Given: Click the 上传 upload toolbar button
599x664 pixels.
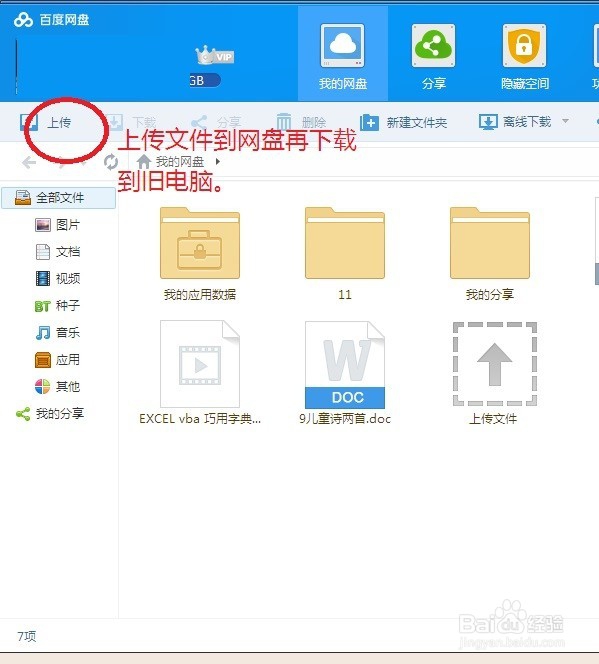Looking at the screenshot, I should (x=46, y=123).
